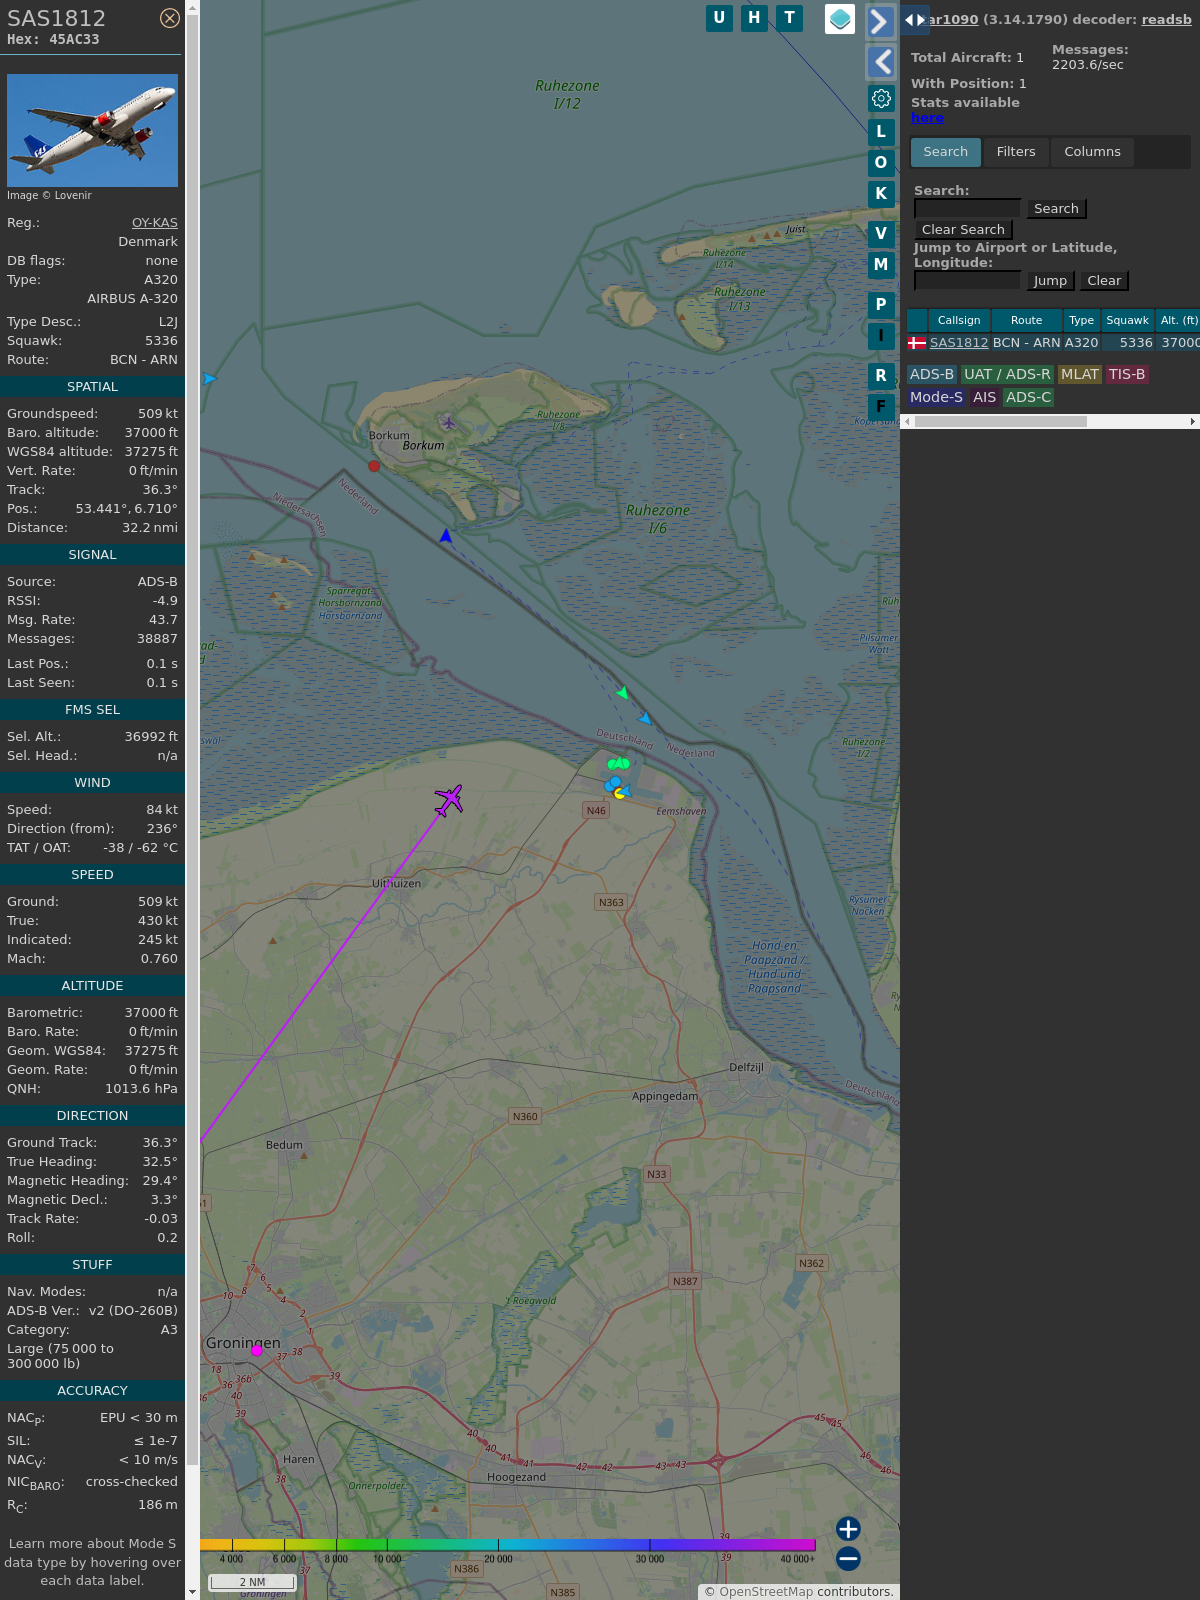Toggle the K map button
The width and height of the screenshot is (1200, 1600).
click(881, 194)
